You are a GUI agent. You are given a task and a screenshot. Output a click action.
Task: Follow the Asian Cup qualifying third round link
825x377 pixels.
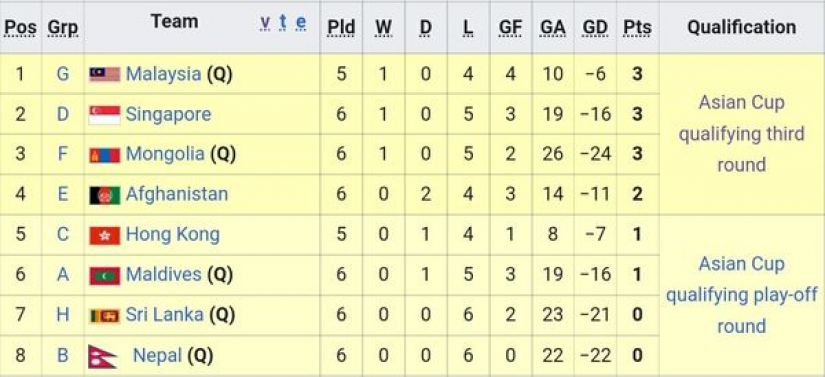[741, 134]
